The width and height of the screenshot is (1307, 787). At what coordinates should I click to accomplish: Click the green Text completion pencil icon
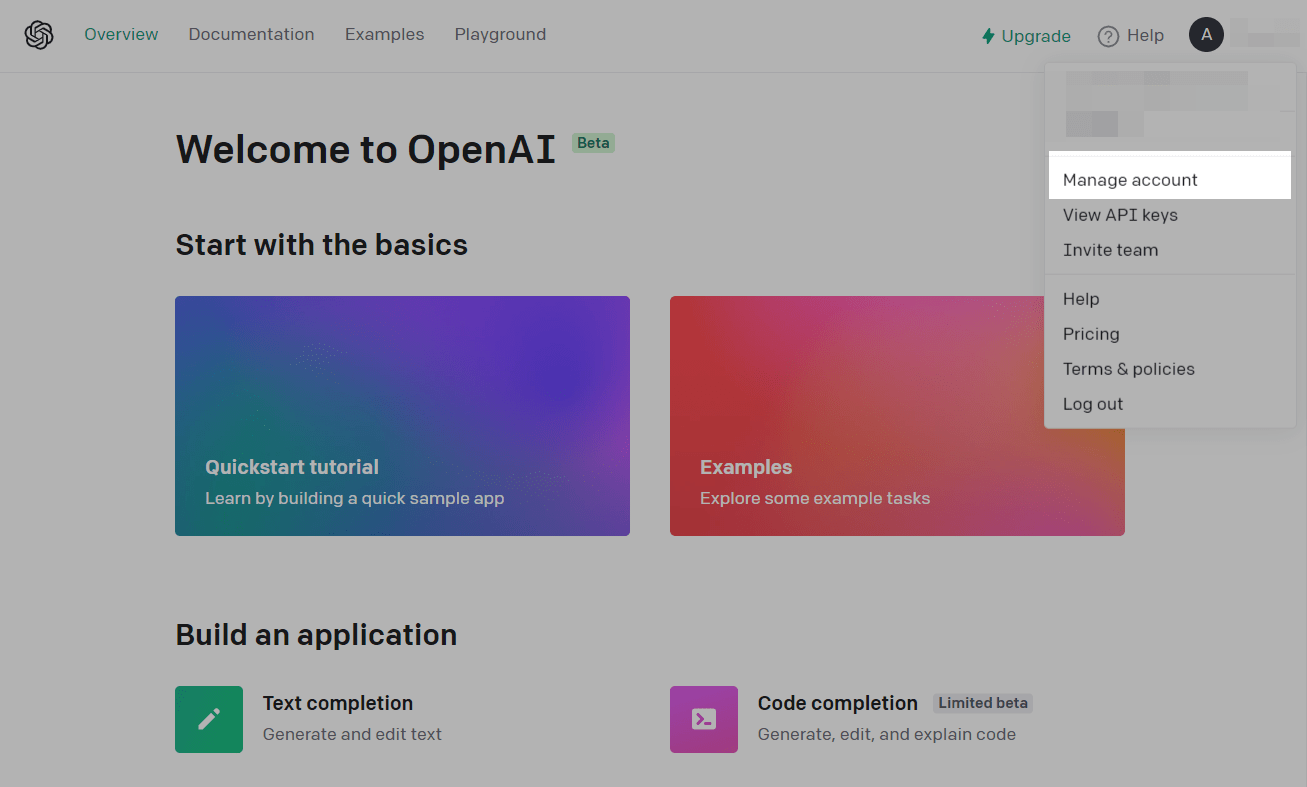(x=209, y=719)
